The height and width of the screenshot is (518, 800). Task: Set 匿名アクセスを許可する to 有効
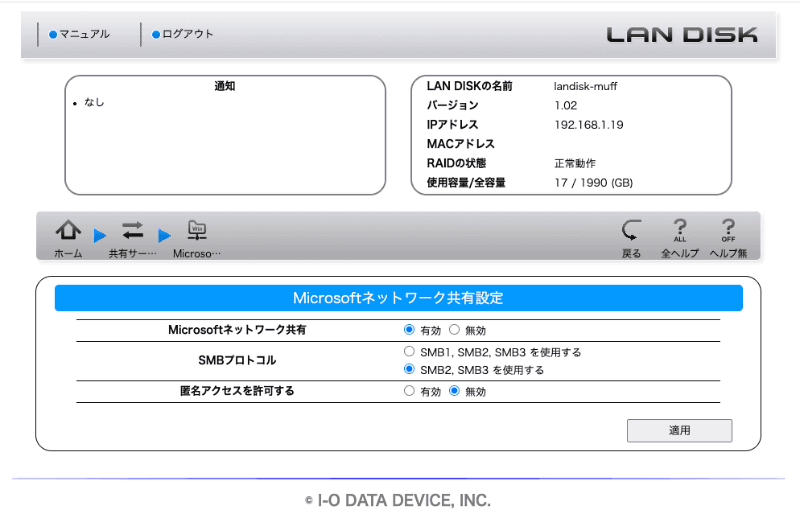pyautogui.click(x=409, y=391)
